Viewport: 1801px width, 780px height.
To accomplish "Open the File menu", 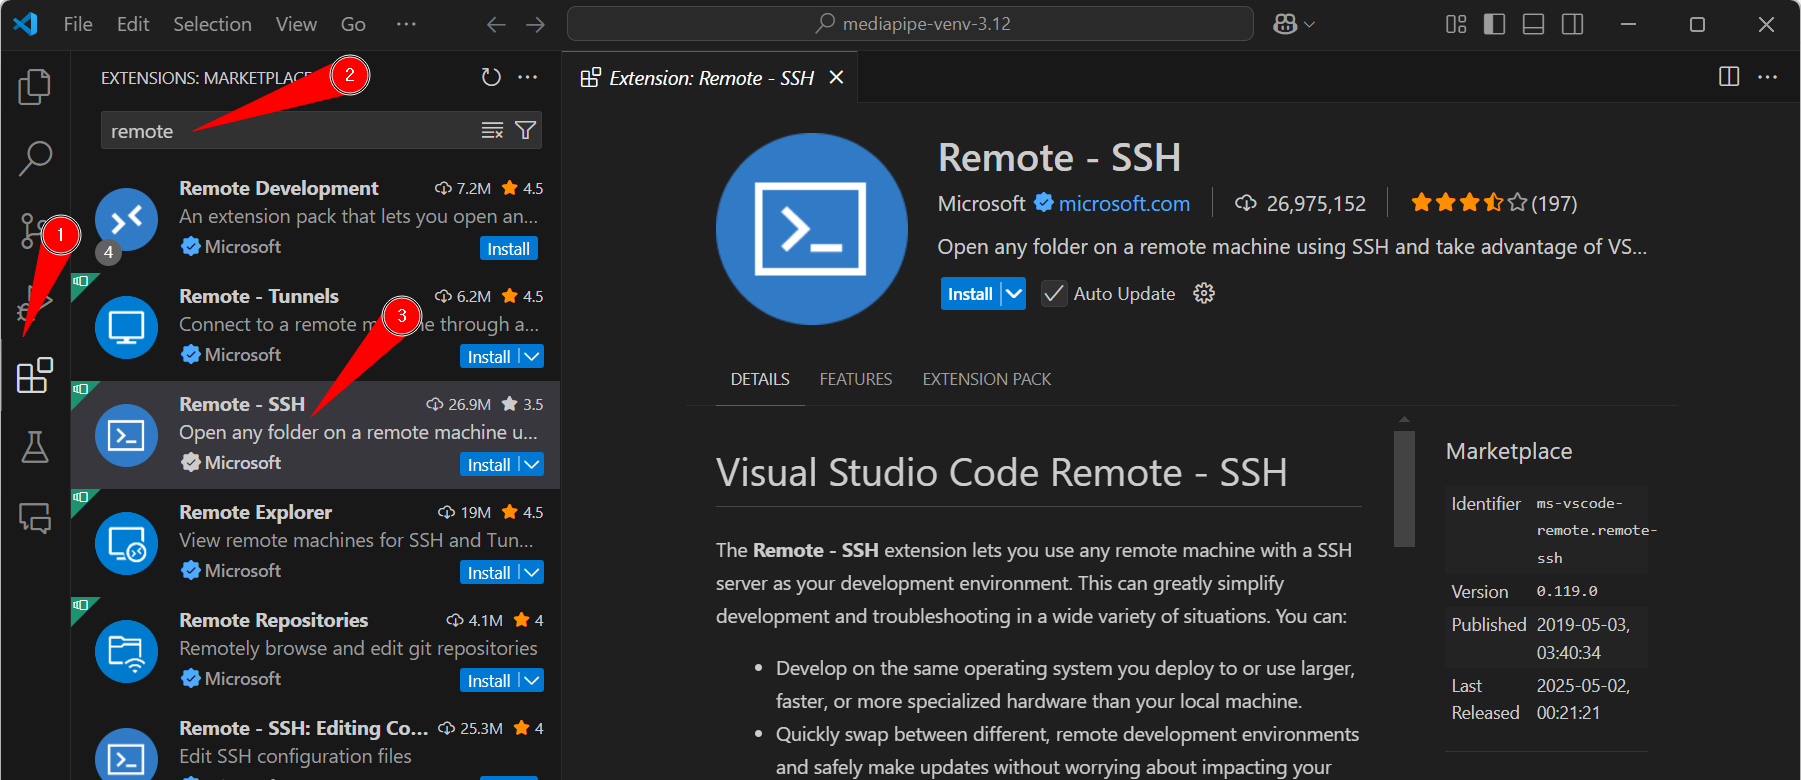I will point(78,24).
